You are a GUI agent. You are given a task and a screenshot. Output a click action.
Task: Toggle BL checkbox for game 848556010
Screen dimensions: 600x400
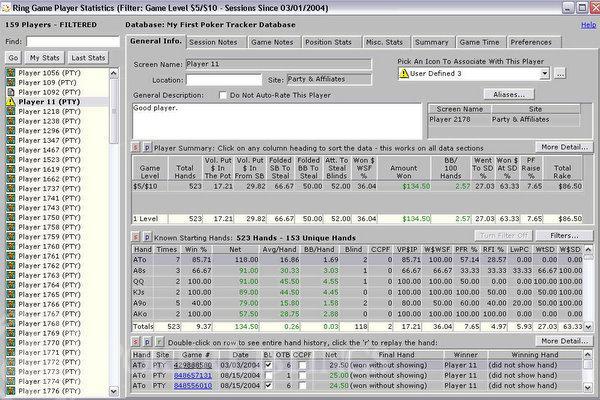pyautogui.click(x=268, y=385)
